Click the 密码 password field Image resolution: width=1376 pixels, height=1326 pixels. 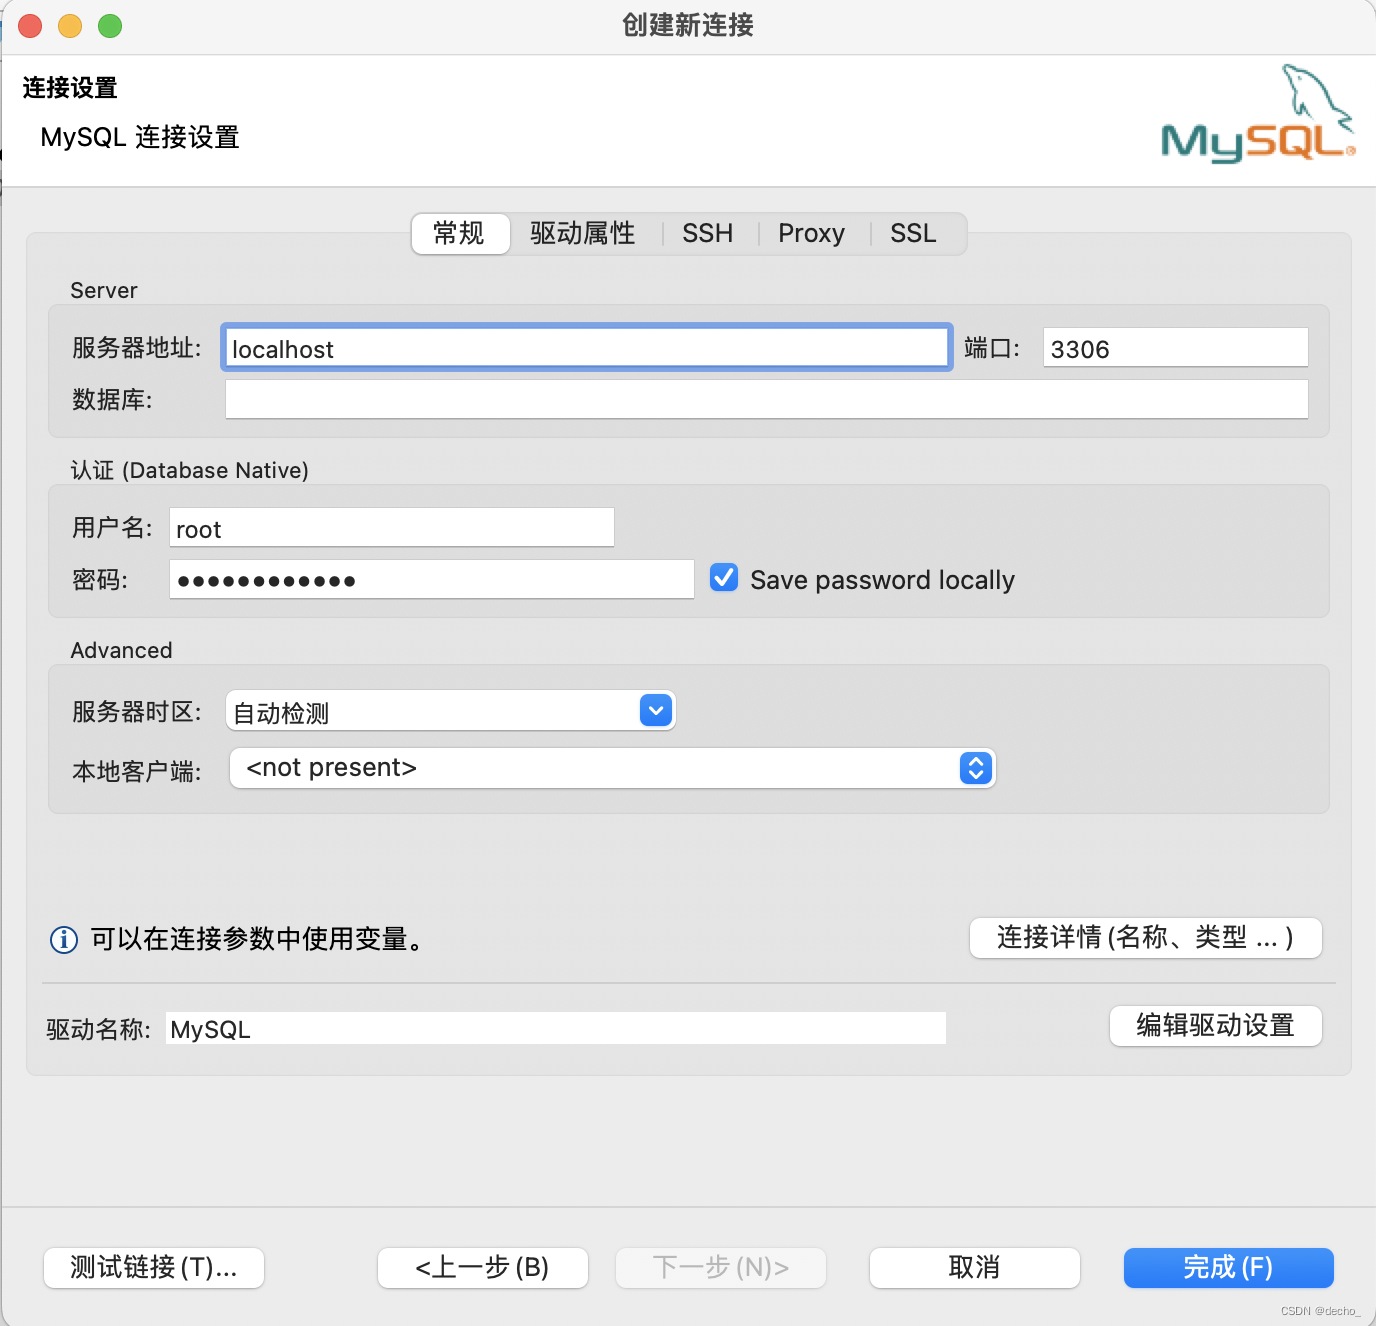coord(432,579)
